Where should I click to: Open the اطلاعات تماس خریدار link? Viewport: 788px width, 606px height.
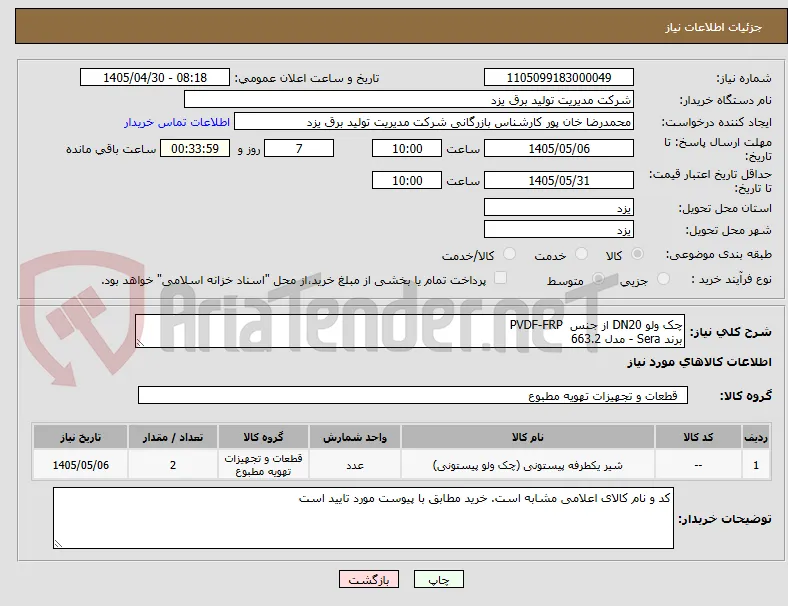click(x=177, y=122)
